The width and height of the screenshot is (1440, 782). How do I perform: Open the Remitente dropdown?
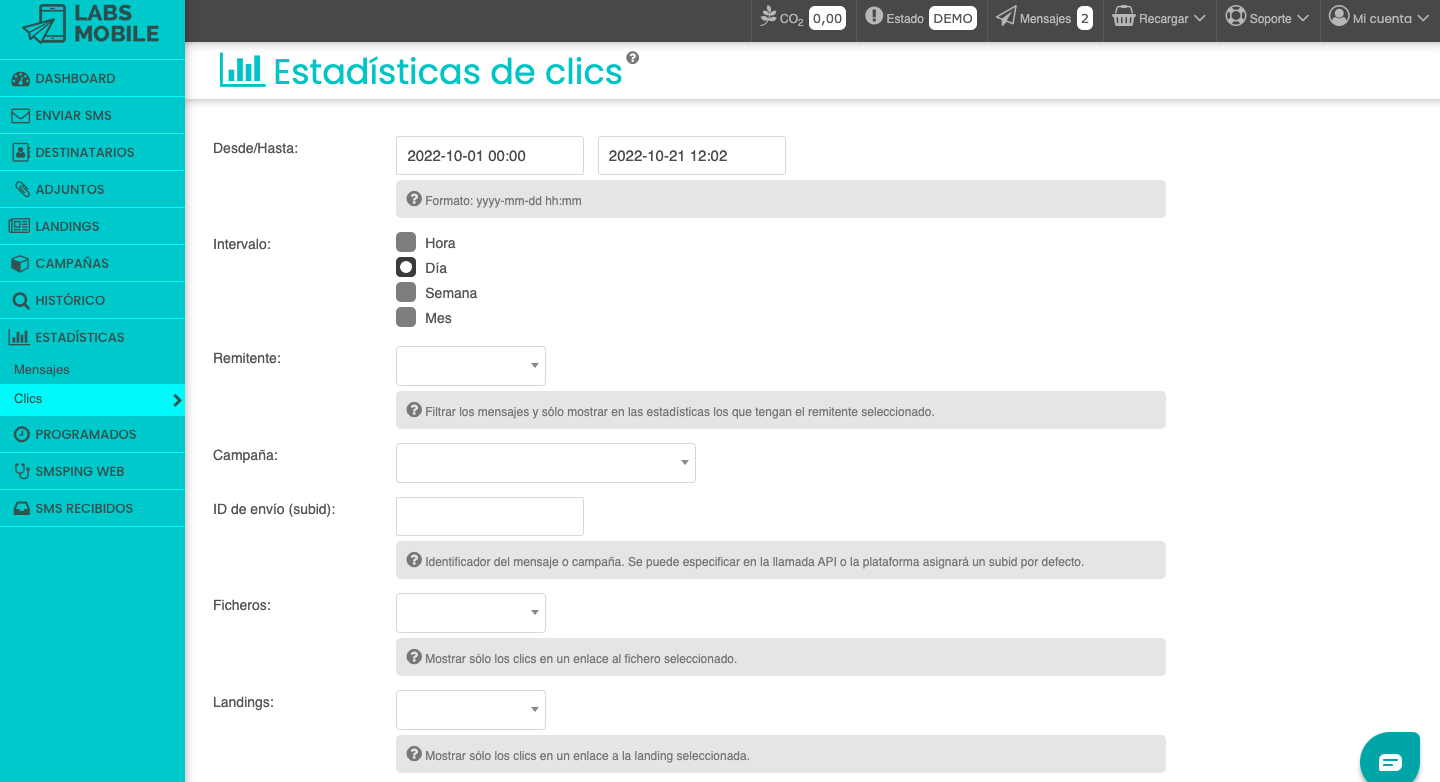471,366
